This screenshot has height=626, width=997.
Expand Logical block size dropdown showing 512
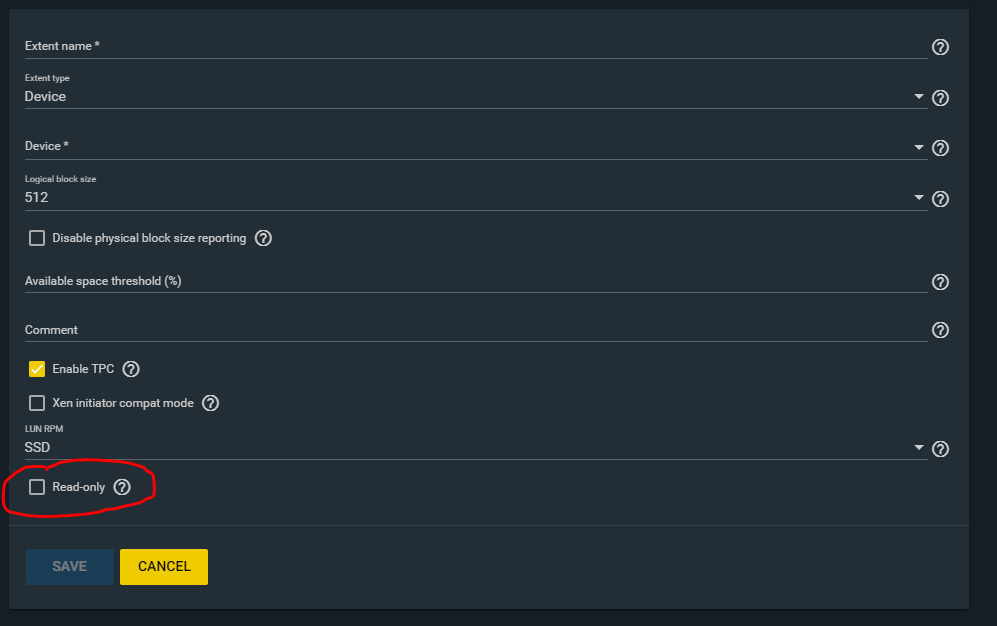[476, 198]
